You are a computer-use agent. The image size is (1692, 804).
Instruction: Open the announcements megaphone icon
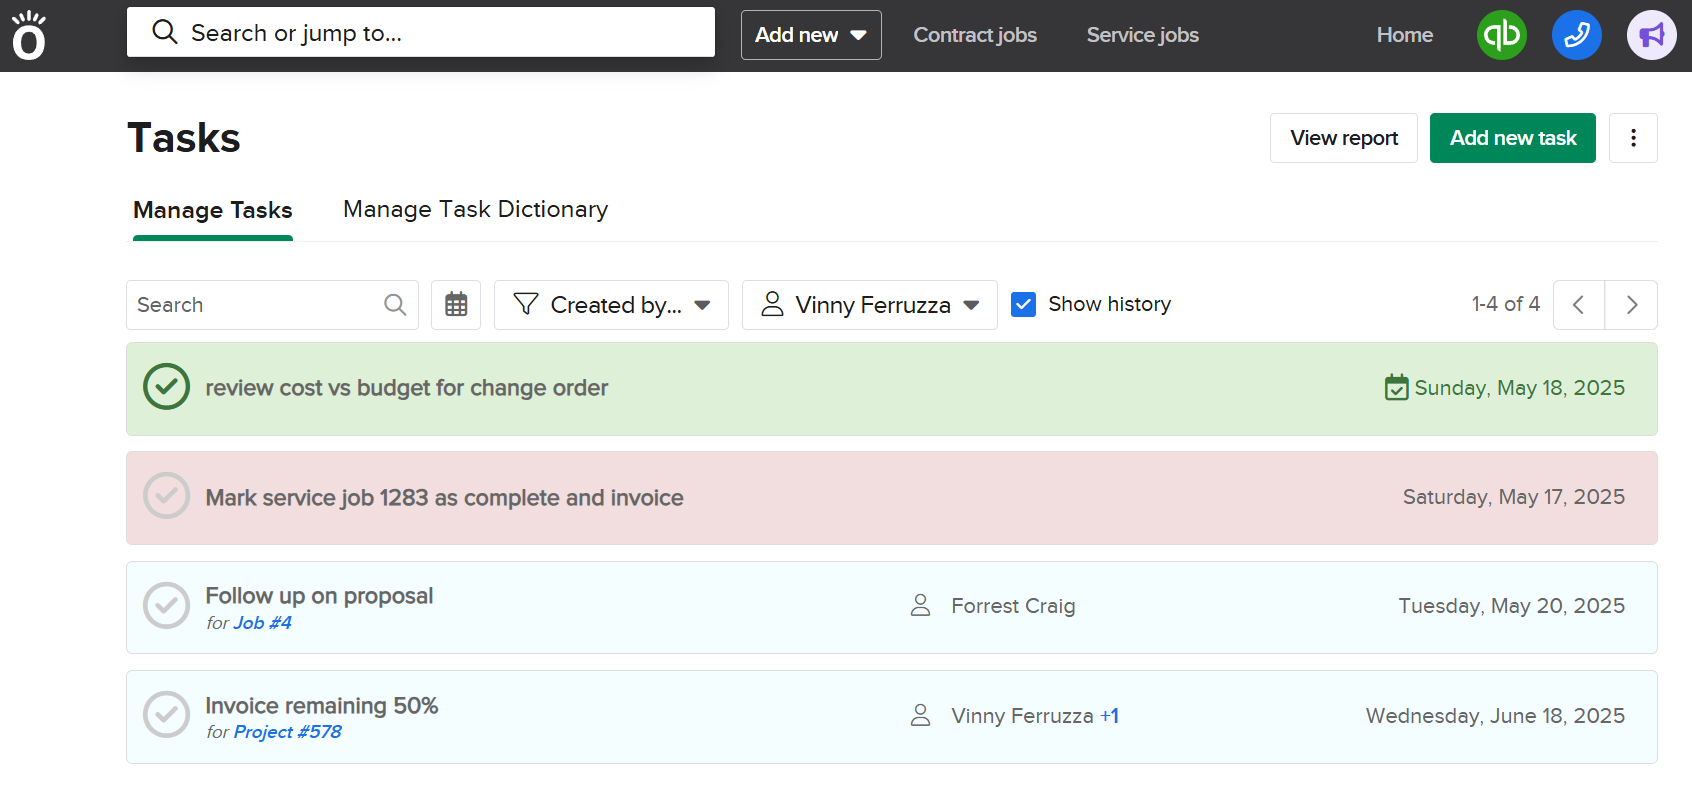point(1651,35)
